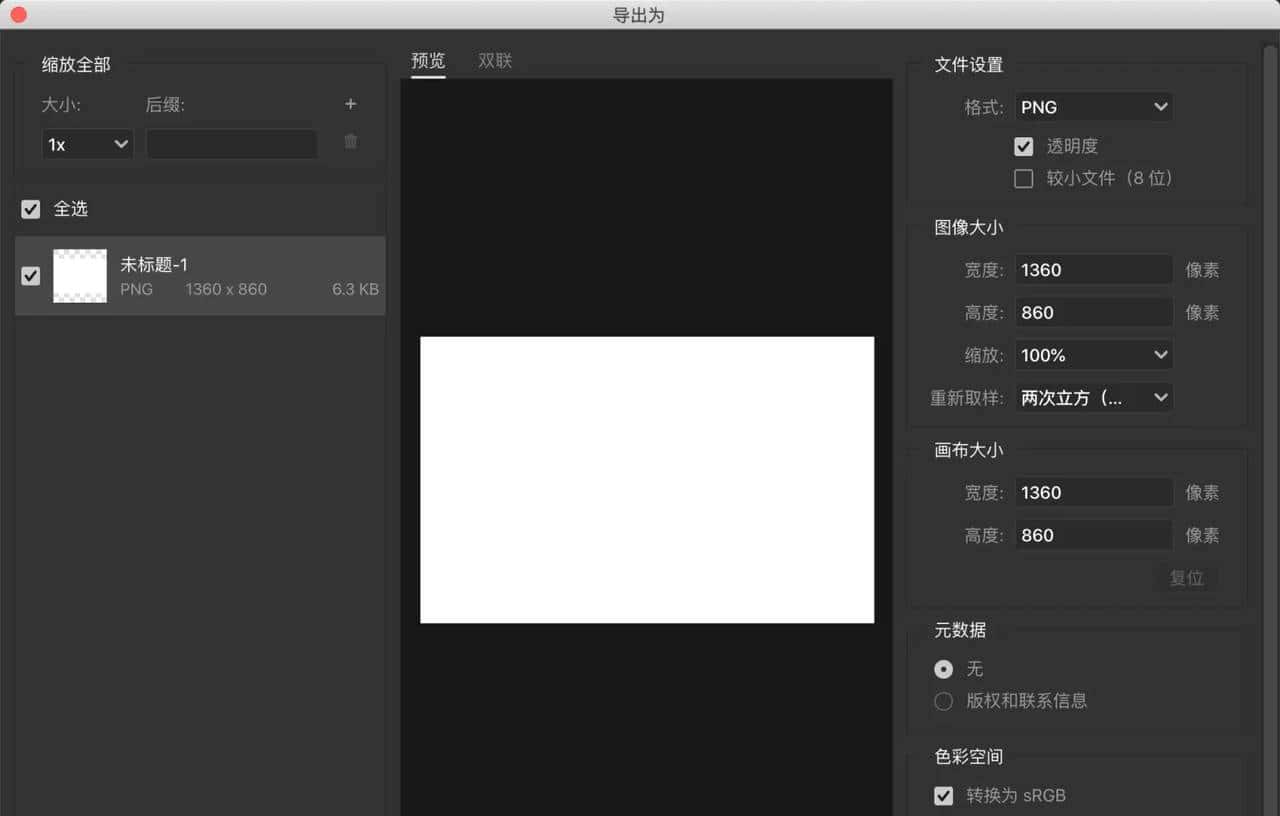The width and height of the screenshot is (1280, 816).
Task: Select the 预览 tab
Action: [428, 60]
